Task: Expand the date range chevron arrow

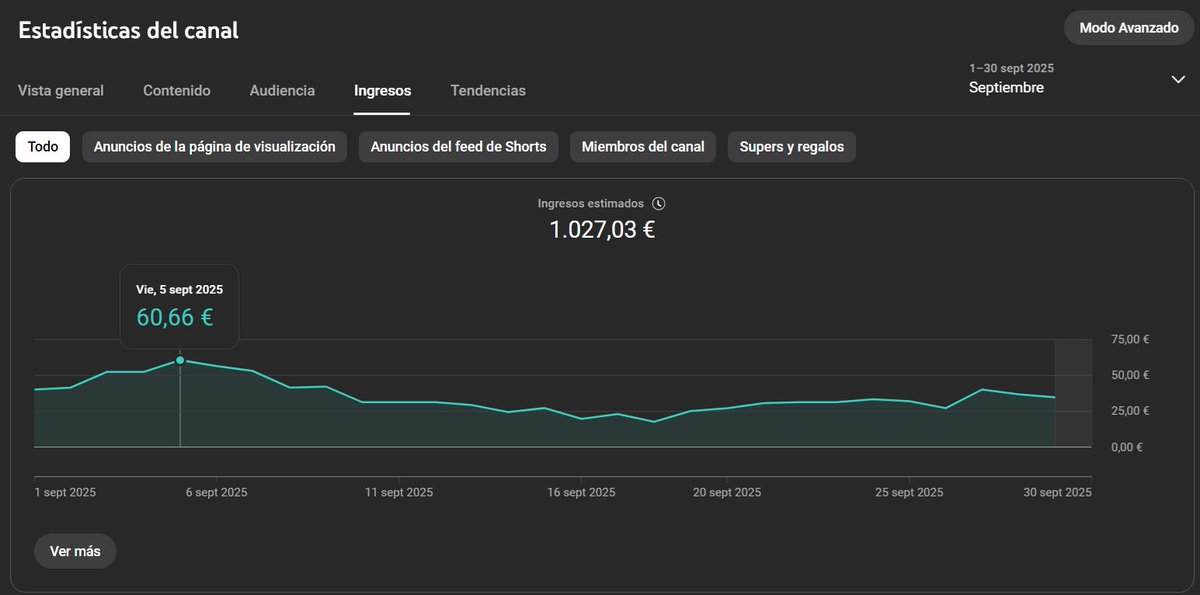Action: 1178,80
